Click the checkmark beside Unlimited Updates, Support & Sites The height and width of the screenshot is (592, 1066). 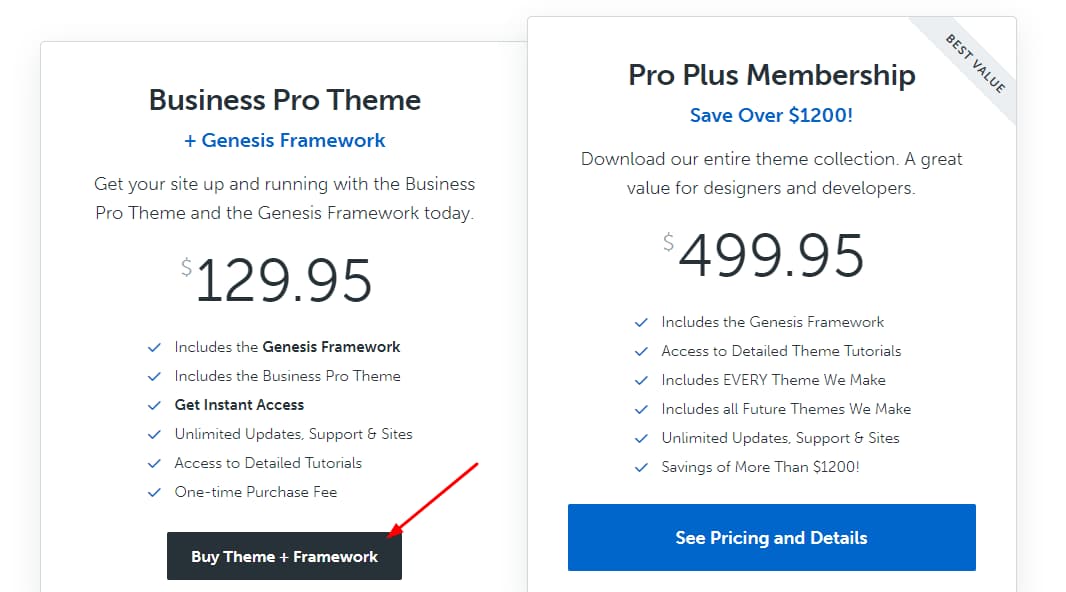(154, 433)
